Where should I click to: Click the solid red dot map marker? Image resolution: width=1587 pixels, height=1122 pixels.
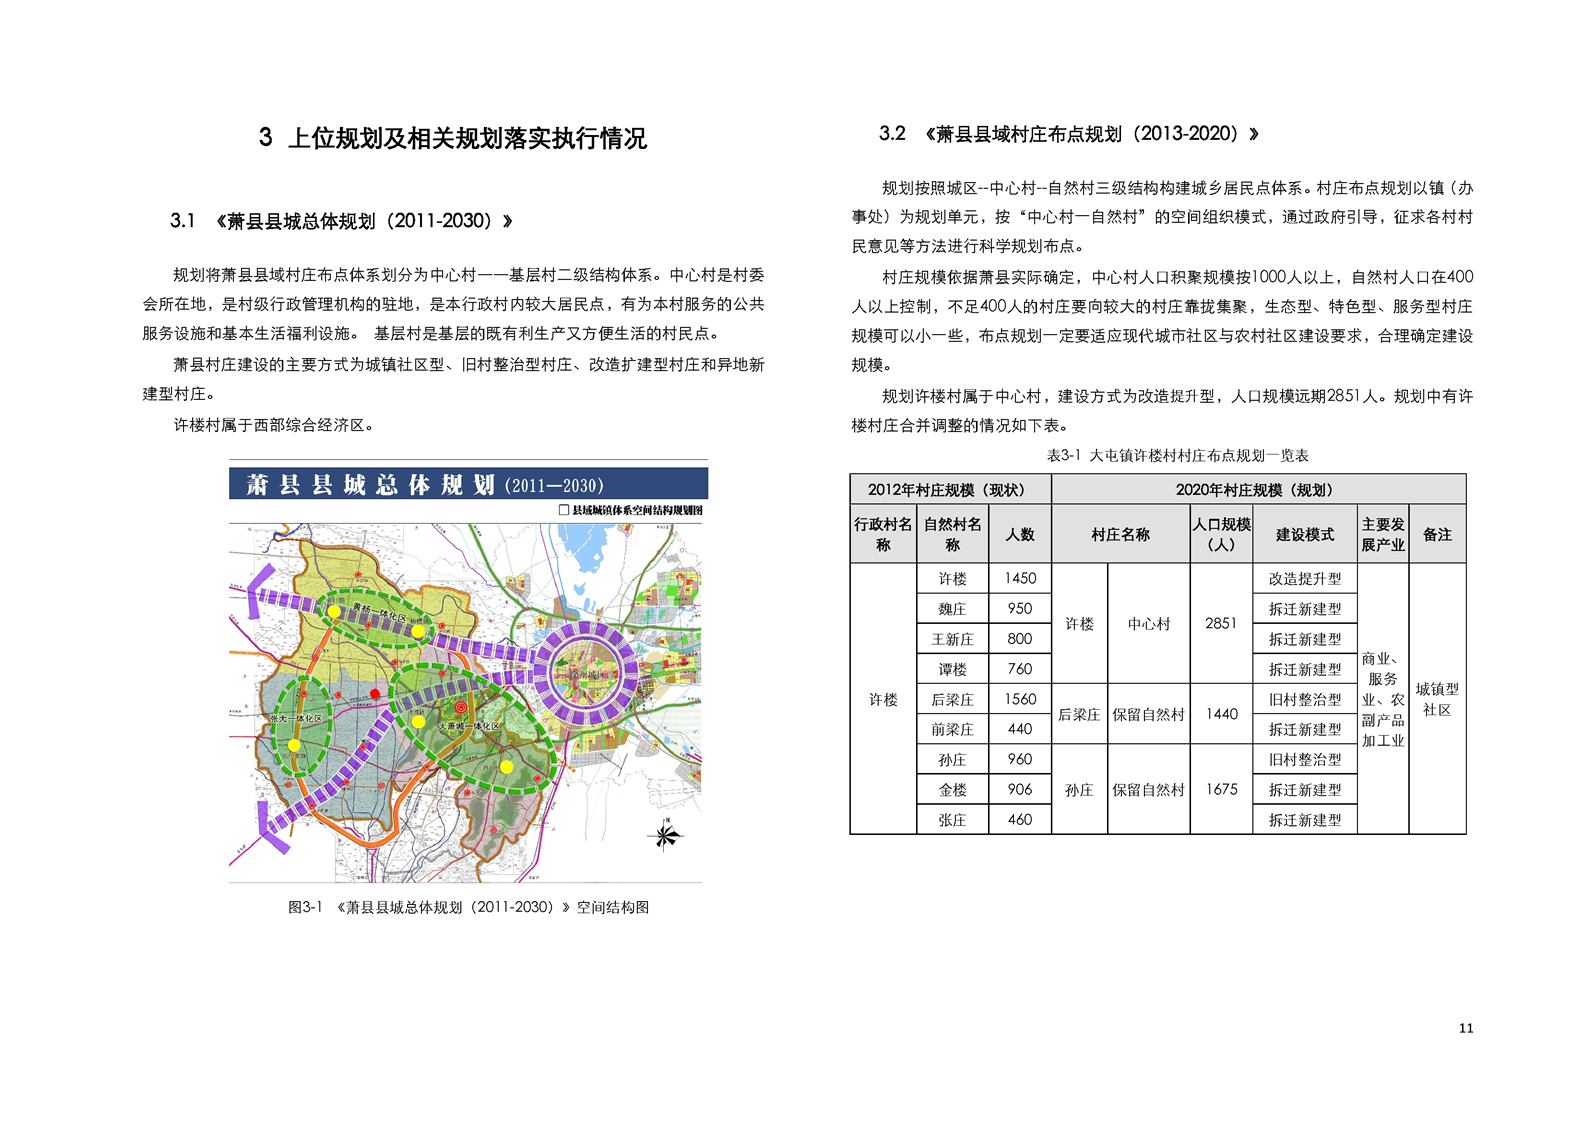[x=375, y=693]
